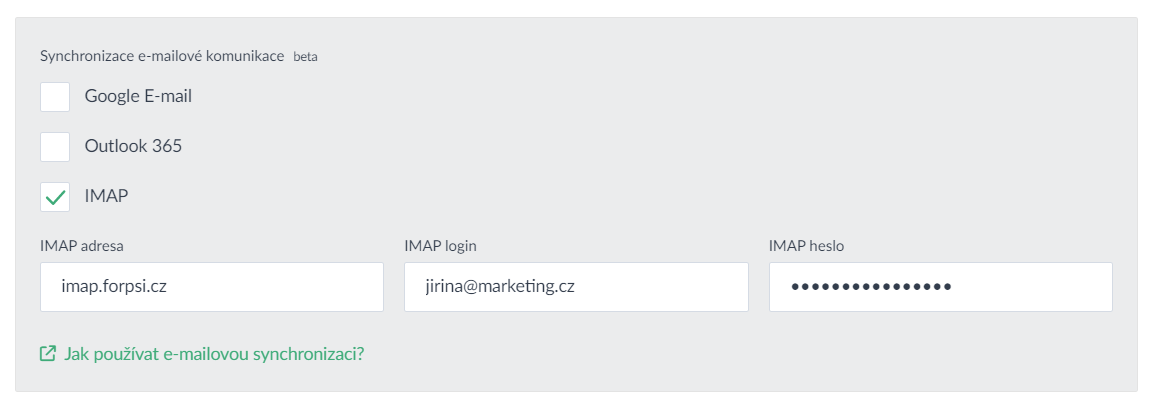Click the Google E-mail label text
The width and height of the screenshot is (1154, 404).
[138, 97]
